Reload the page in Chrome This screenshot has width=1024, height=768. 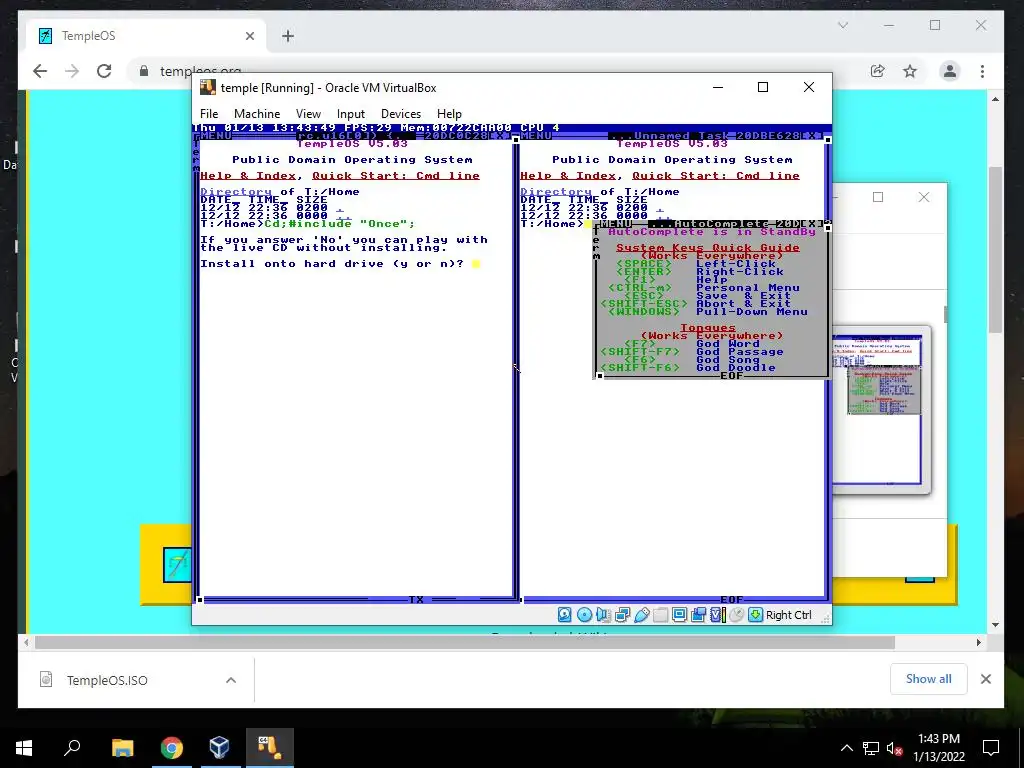(104, 71)
